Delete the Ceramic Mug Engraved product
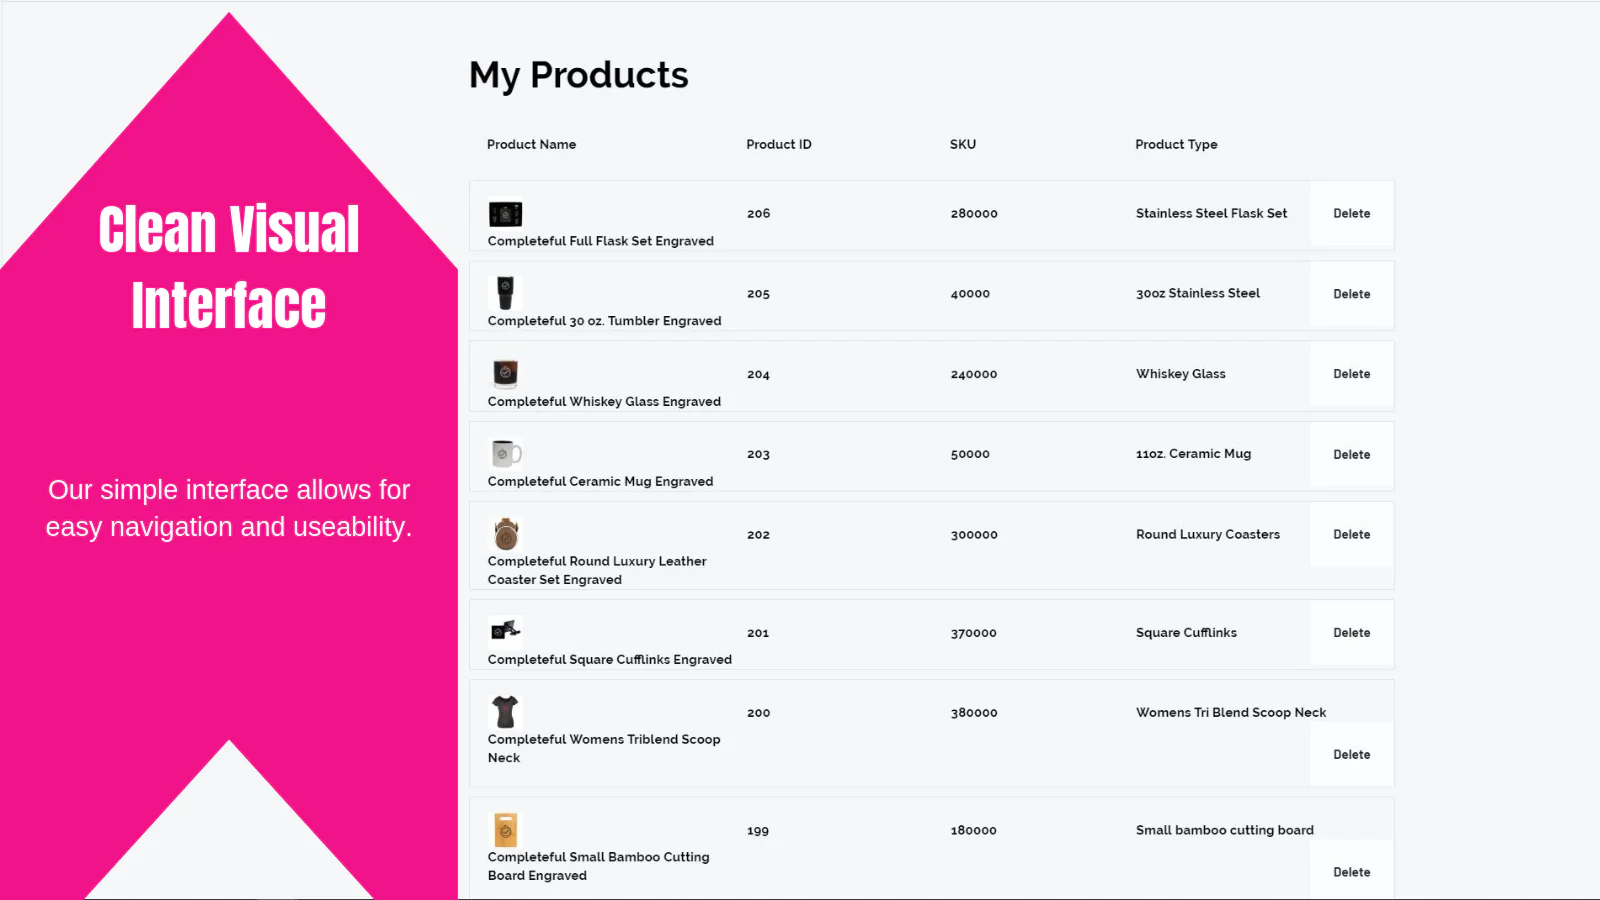Image resolution: width=1600 pixels, height=900 pixels. point(1351,454)
